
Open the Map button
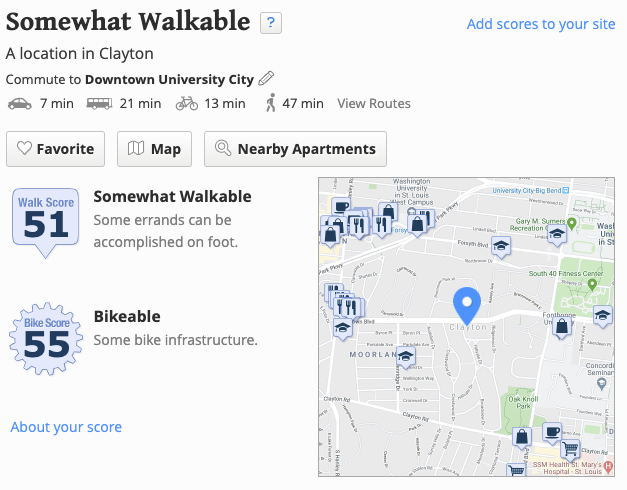pyautogui.click(x=154, y=149)
